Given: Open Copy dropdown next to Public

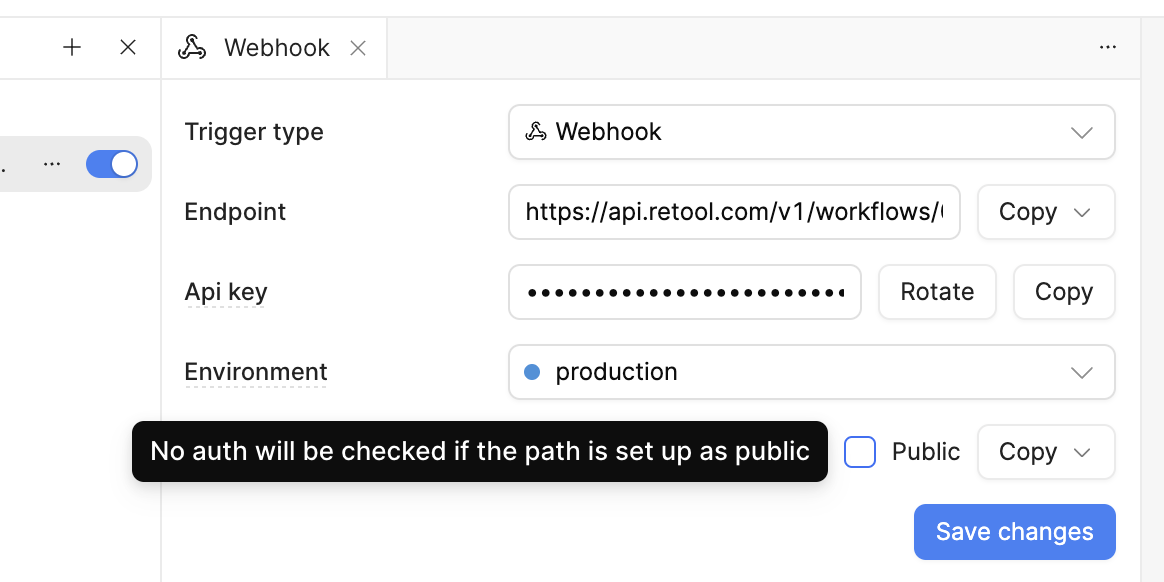Looking at the screenshot, I should click(1046, 451).
